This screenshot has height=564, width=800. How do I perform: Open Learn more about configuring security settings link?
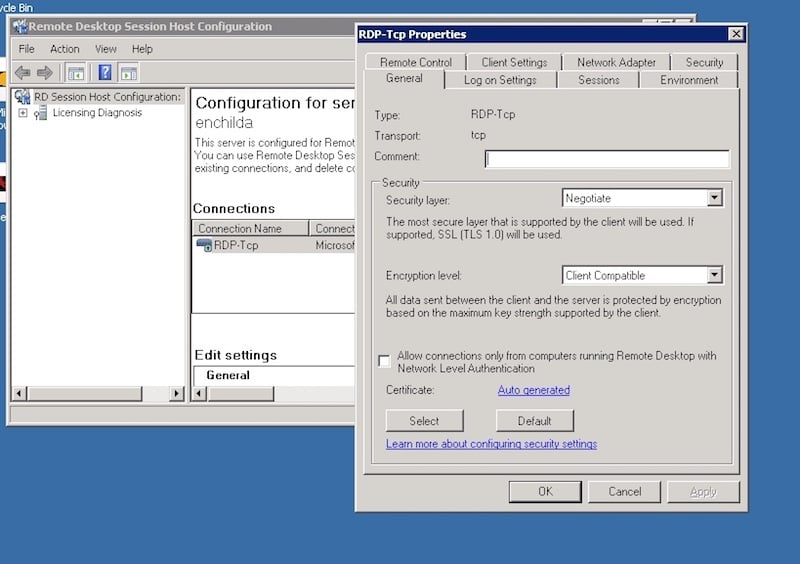pyautogui.click(x=491, y=444)
